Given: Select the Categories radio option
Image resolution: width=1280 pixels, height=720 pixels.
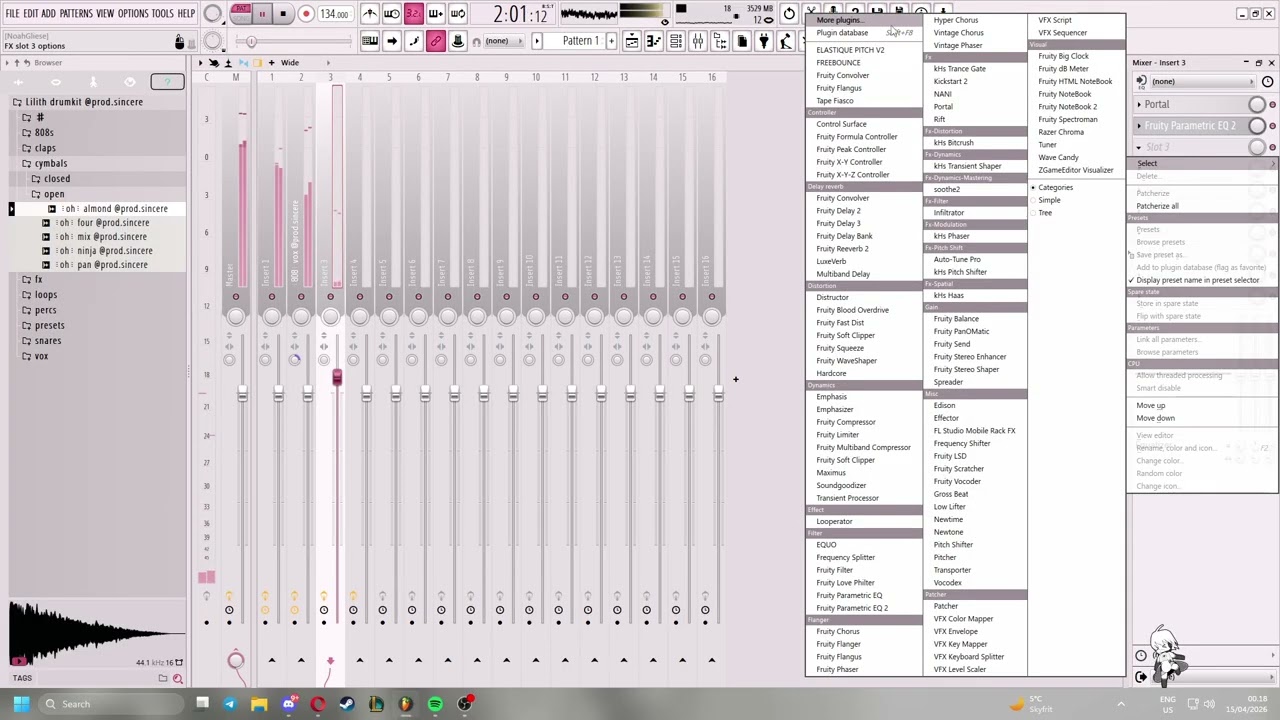Looking at the screenshot, I should pyautogui.click(x=1054, y=188).
